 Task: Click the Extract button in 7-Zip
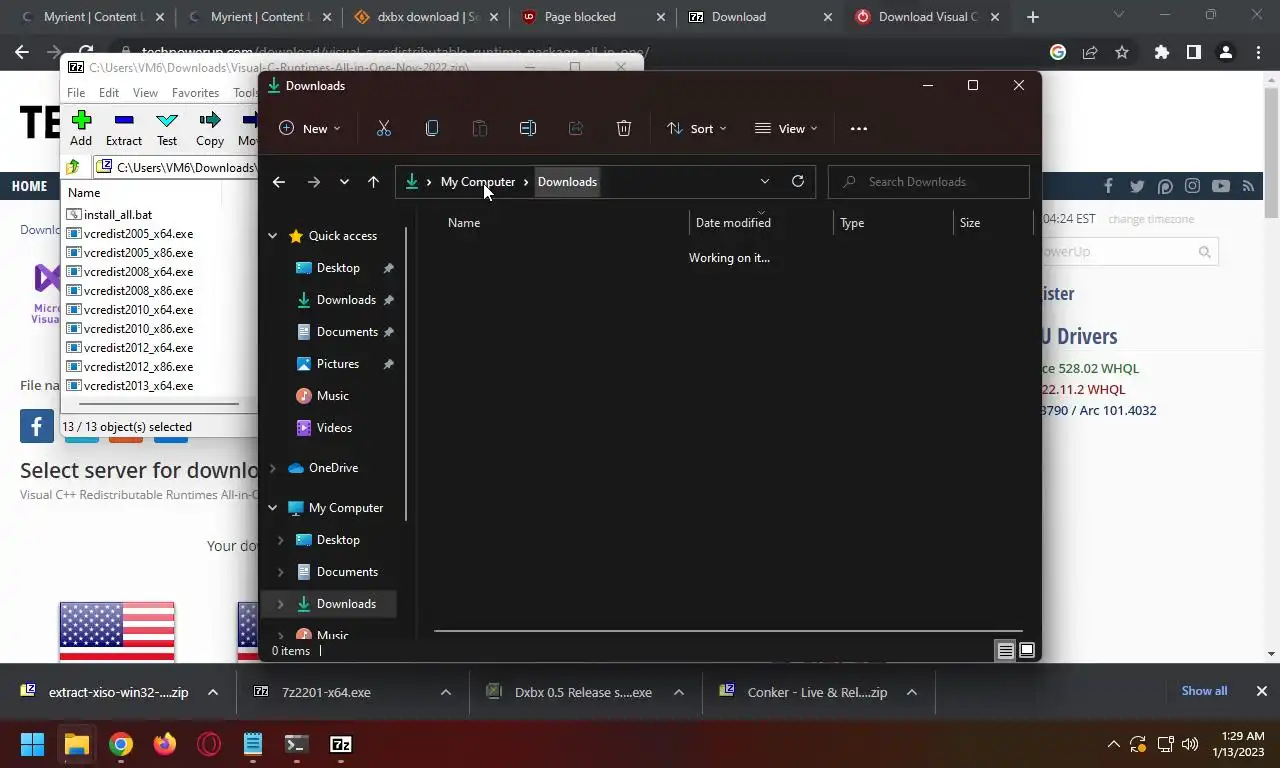(124, 128)
